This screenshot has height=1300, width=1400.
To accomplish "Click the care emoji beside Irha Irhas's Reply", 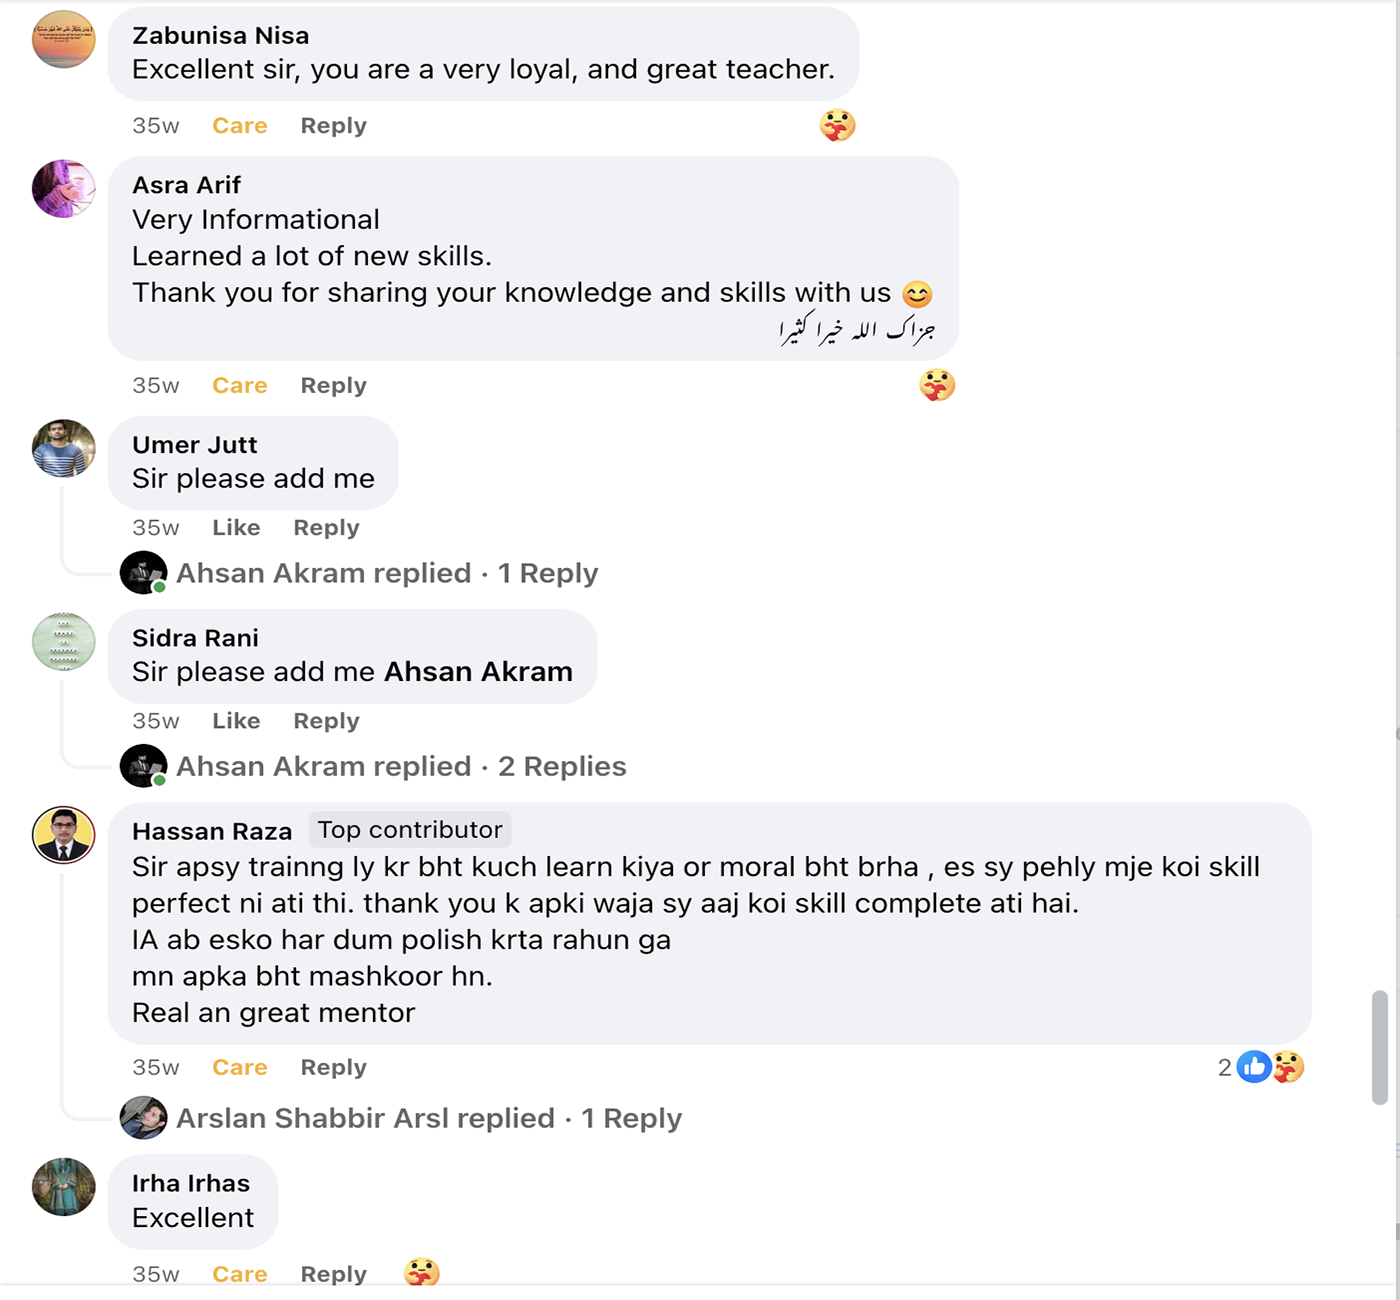I will [x=421, y=1273].
